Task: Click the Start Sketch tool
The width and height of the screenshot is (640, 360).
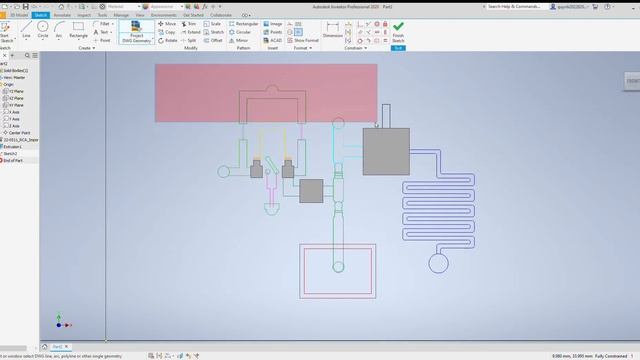Action: pos(6,32)
